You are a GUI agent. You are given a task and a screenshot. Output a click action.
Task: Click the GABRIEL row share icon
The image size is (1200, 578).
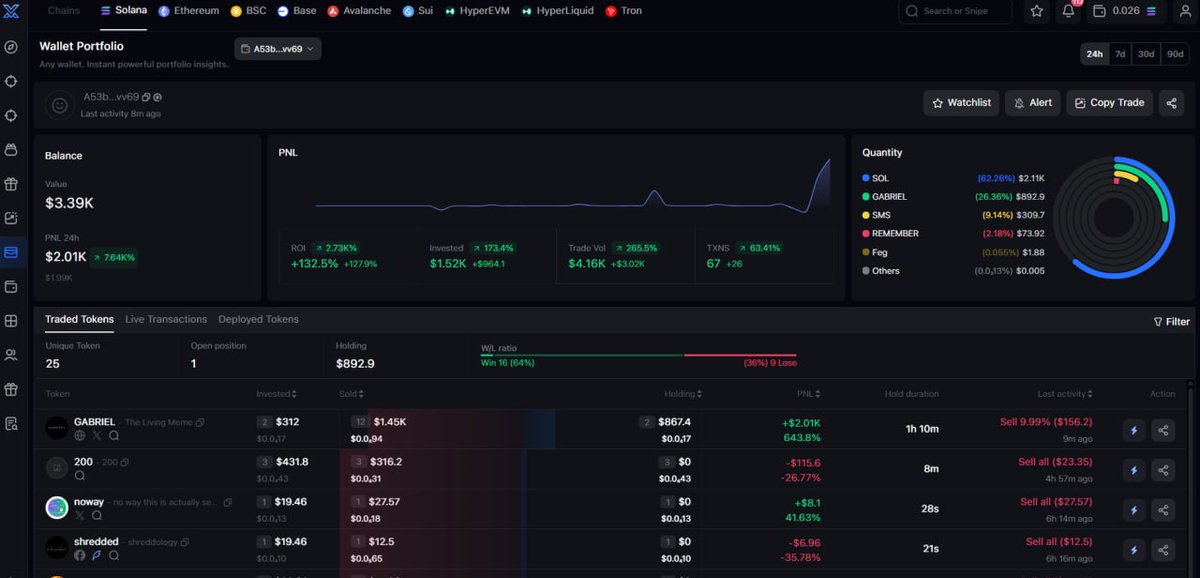pyautogui.click(x=1164, y=429)
